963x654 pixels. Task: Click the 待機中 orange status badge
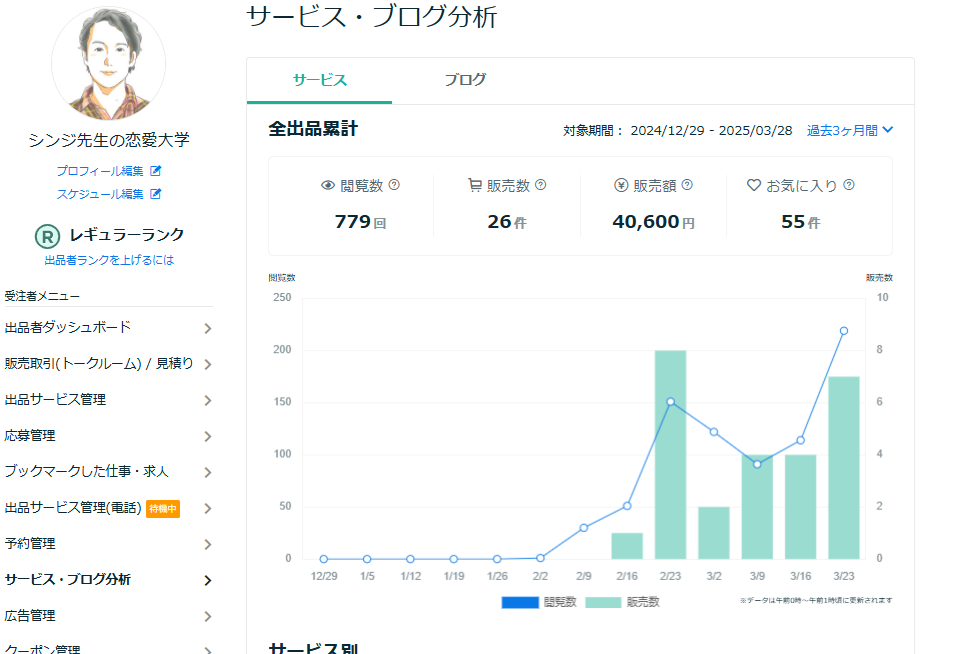(163, 508)
